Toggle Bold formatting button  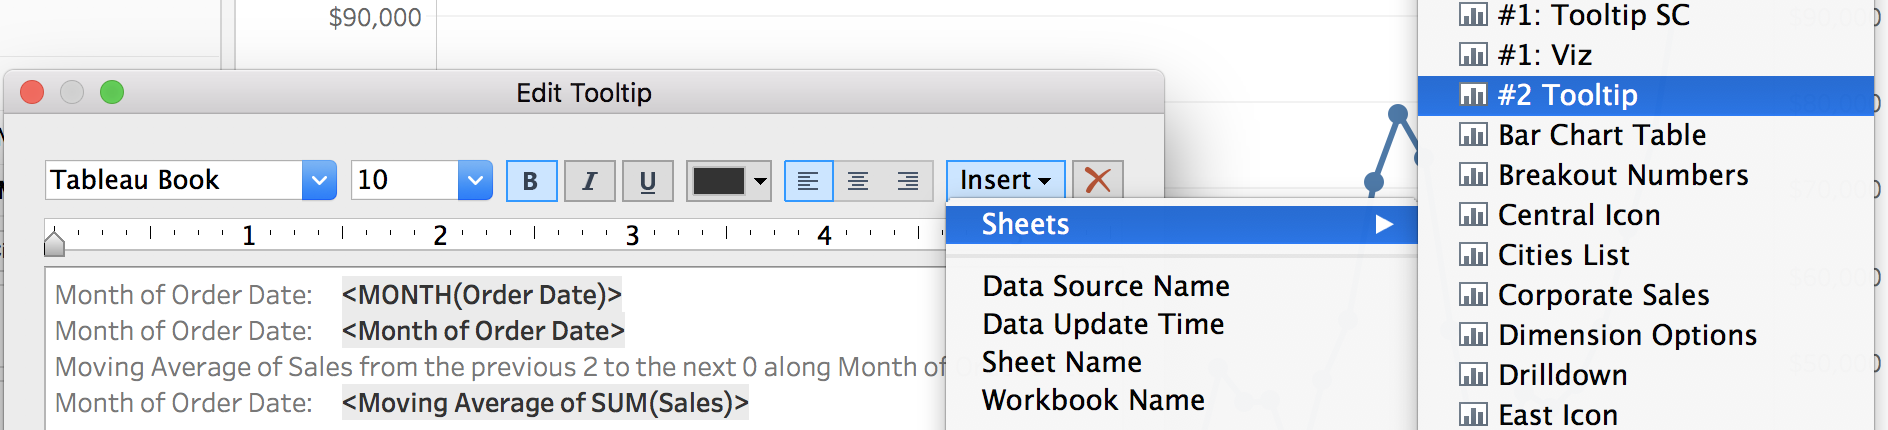(531, 181)
